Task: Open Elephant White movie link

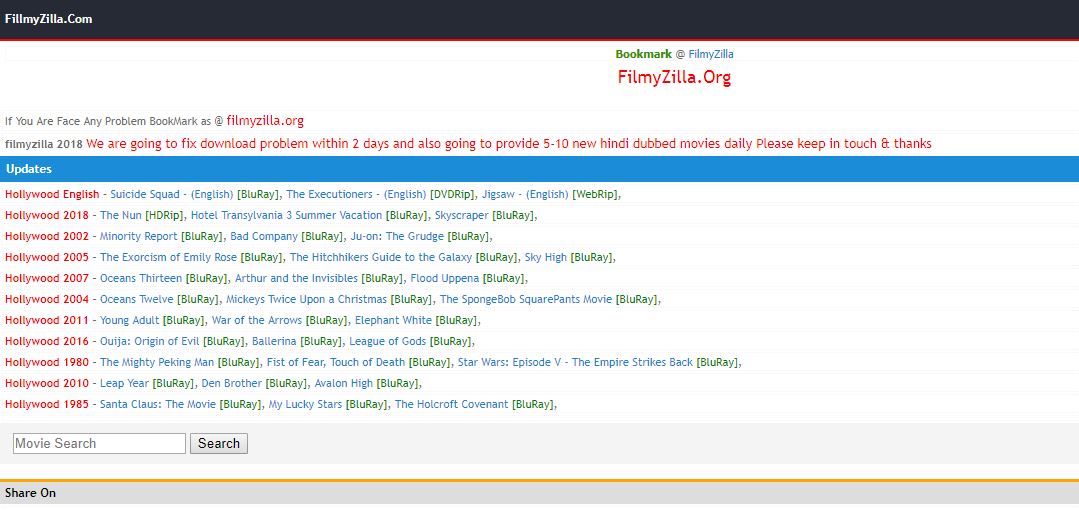Action: click(x=393, y=321)
